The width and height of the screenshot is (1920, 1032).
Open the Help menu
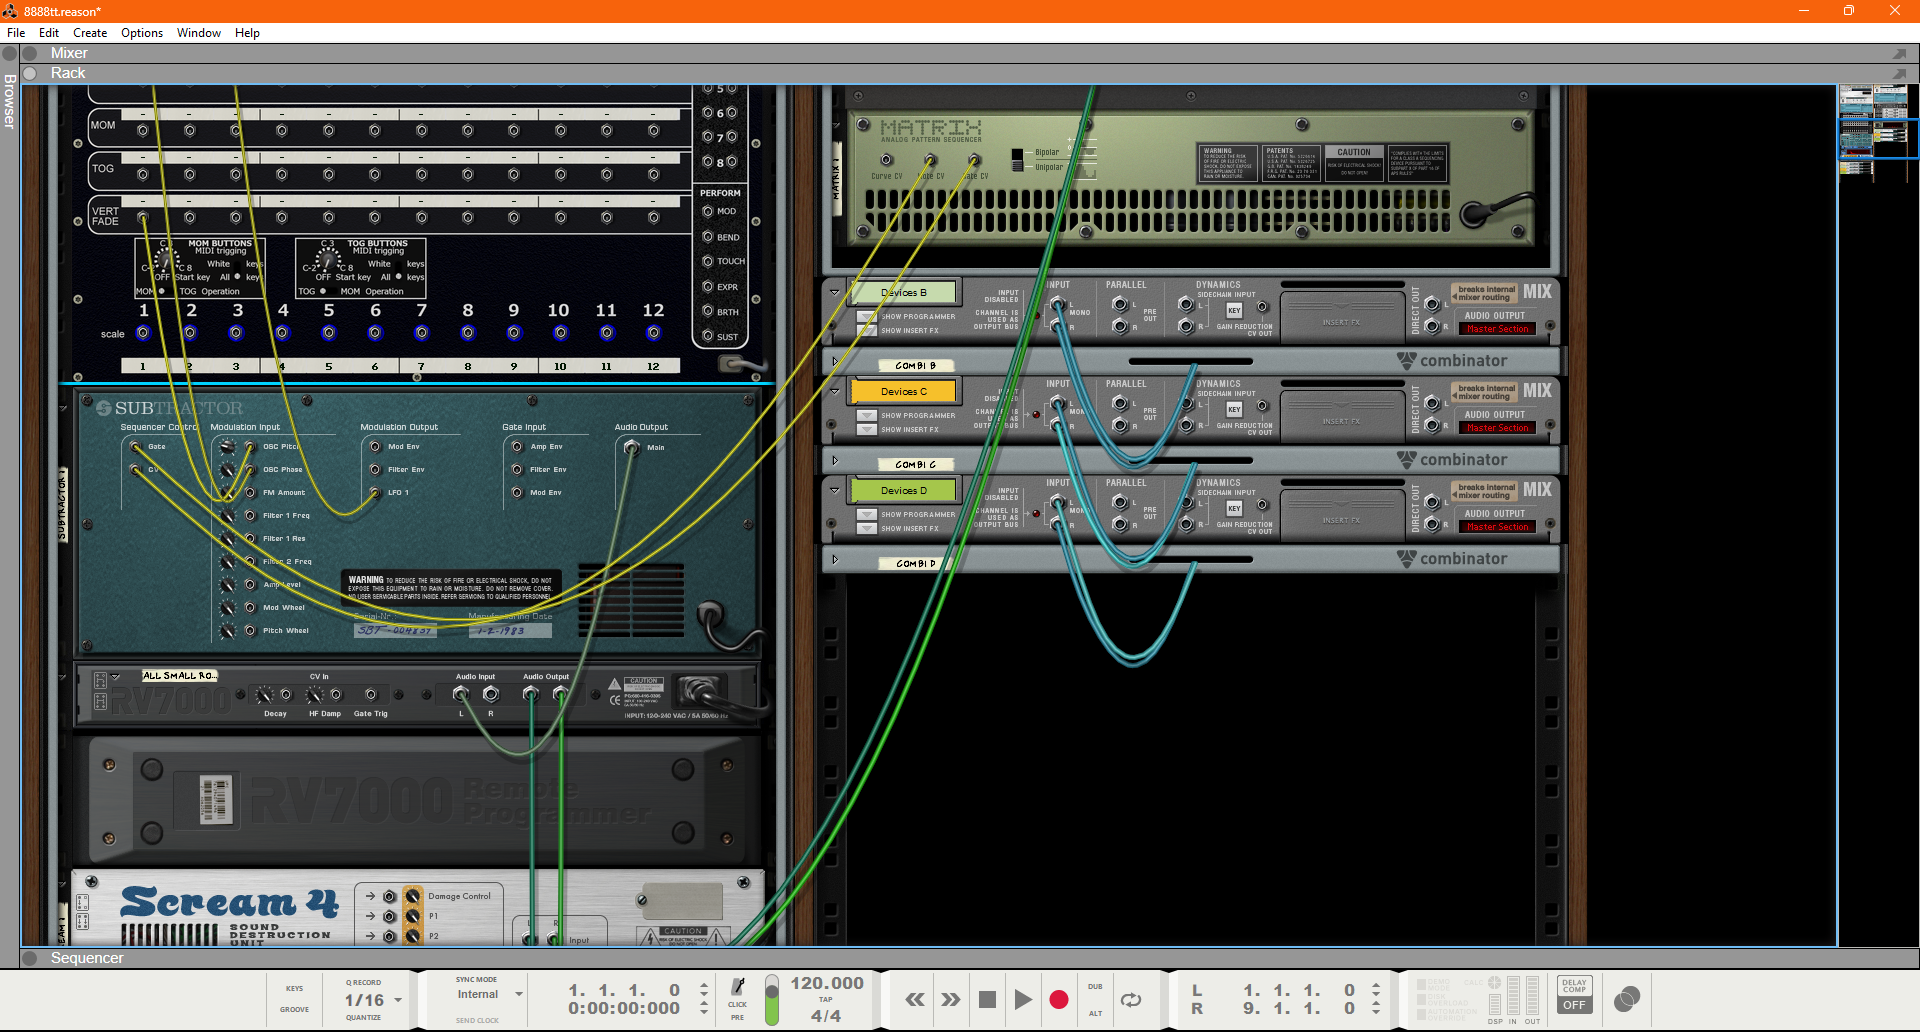coord(247,33)
